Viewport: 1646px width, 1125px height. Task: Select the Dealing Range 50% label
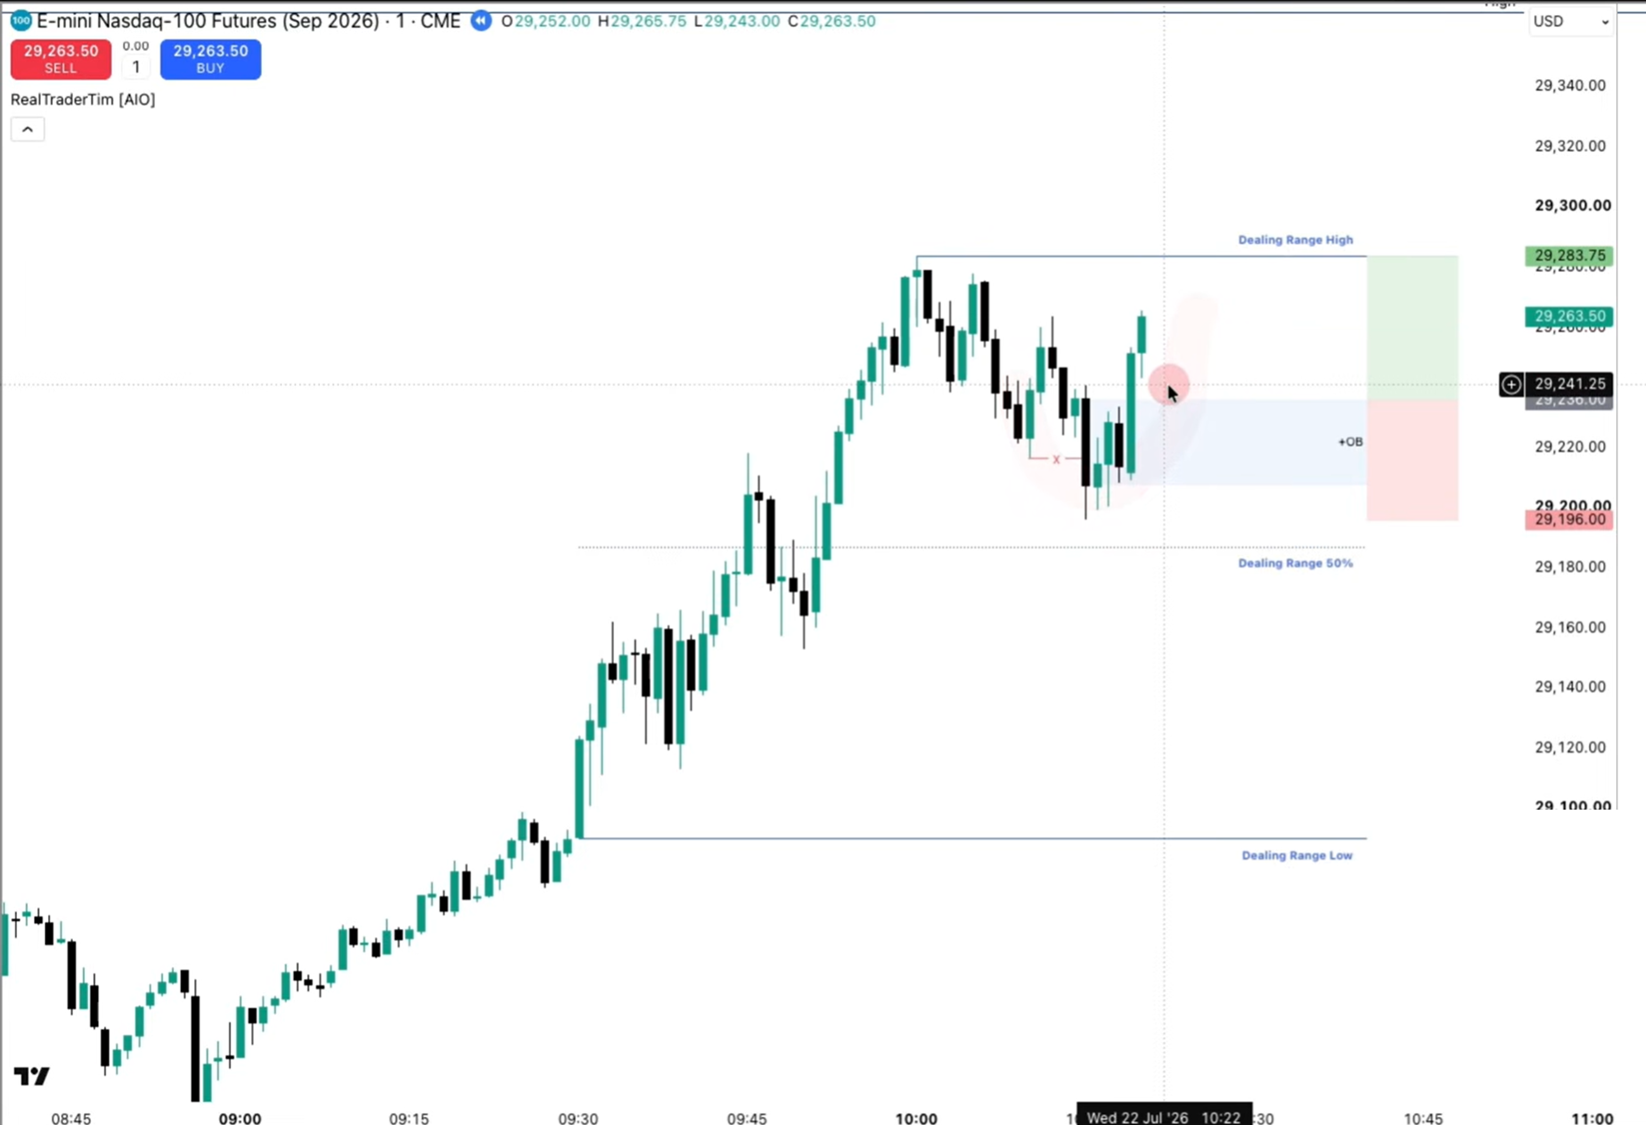coord(1295,563)
